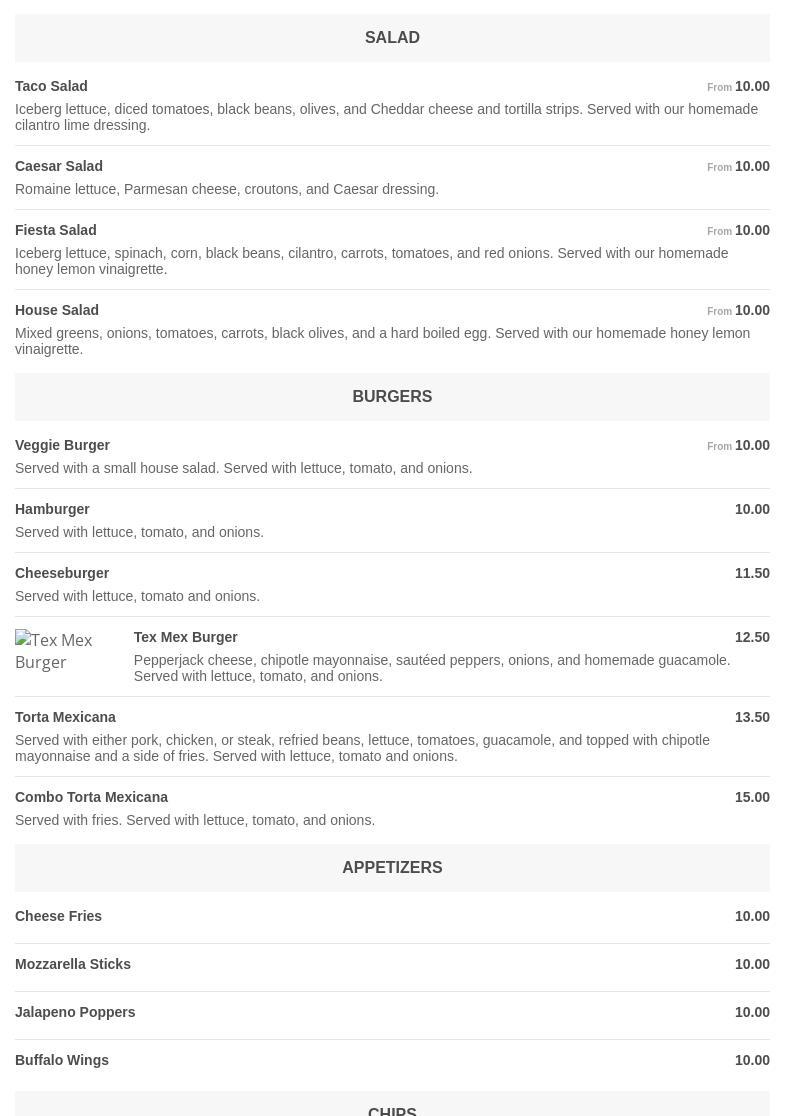785x1116 pixels.
Task: Open the Tex Mex Burger title
Action: [x=185, y=637]
